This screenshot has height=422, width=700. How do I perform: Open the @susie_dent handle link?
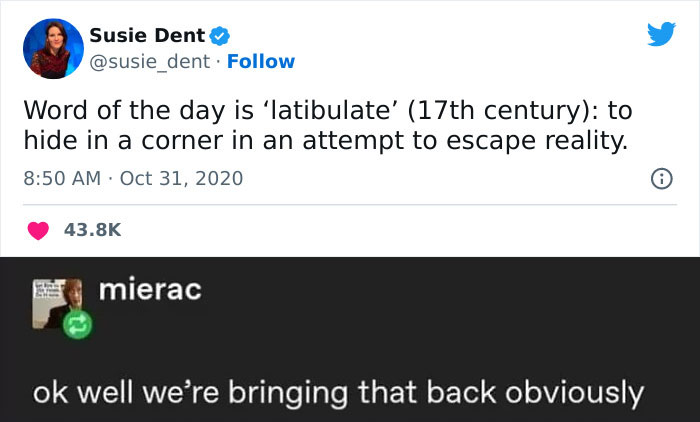pos(152,61)
